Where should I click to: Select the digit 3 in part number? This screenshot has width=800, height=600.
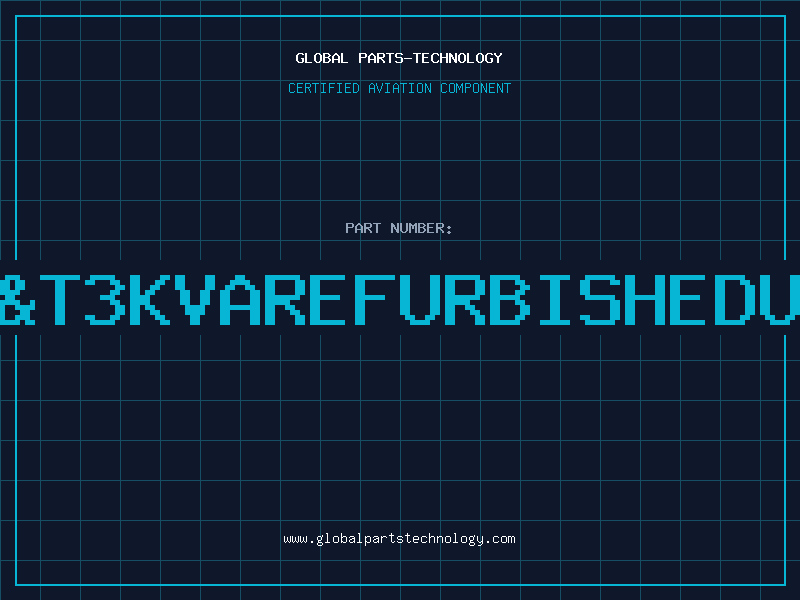point(105,300)
